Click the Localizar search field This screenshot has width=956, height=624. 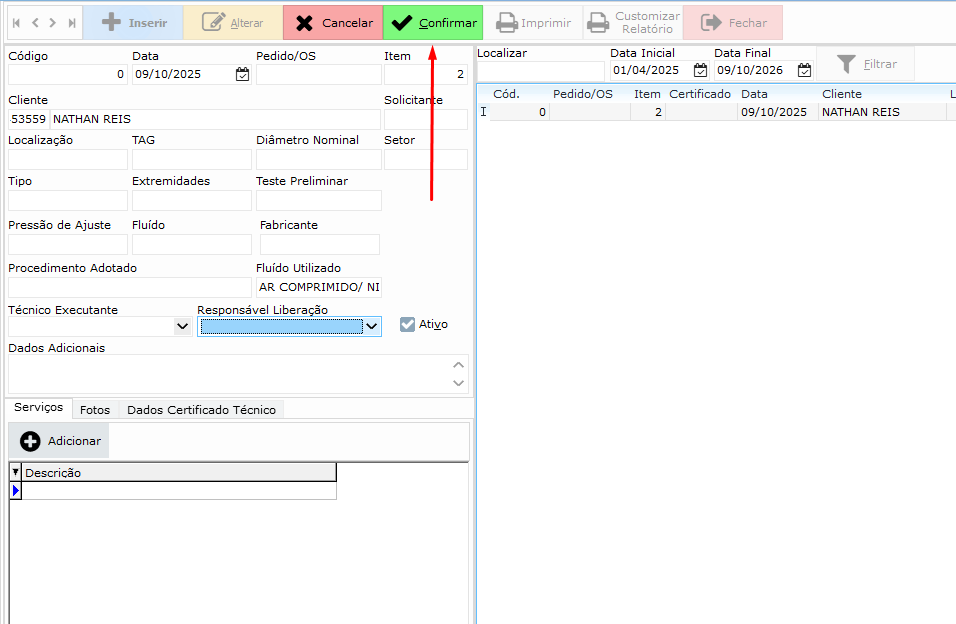pyautogui.click(x=540, y=71)
